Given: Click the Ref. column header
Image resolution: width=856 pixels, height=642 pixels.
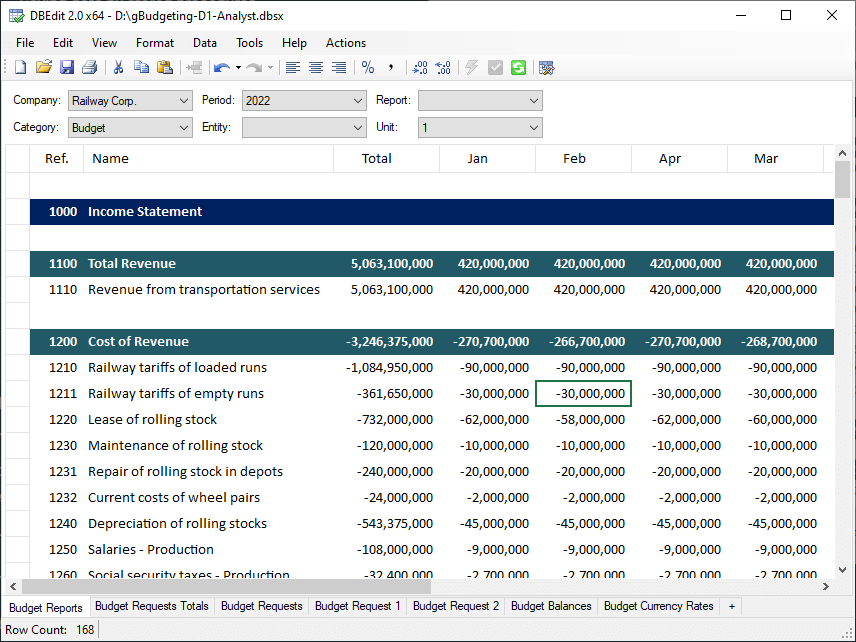Looking at the screenshot, I should click(x=57, y=158).
